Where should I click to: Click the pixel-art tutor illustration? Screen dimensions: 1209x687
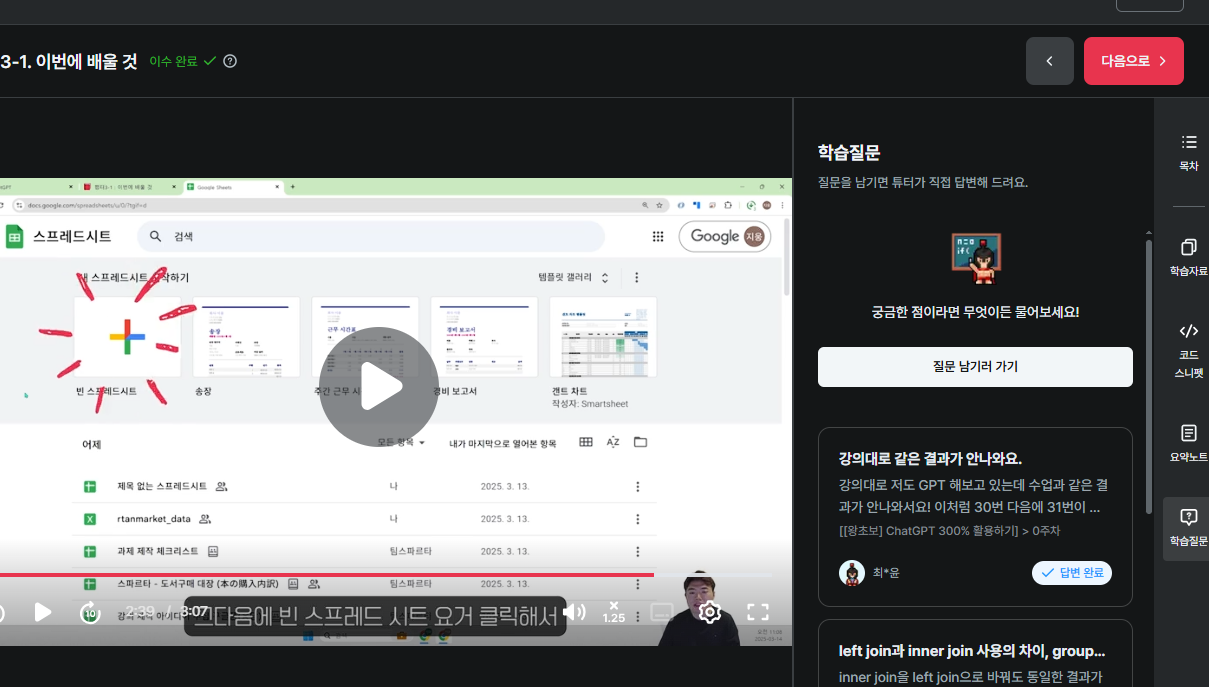point(975,259)
